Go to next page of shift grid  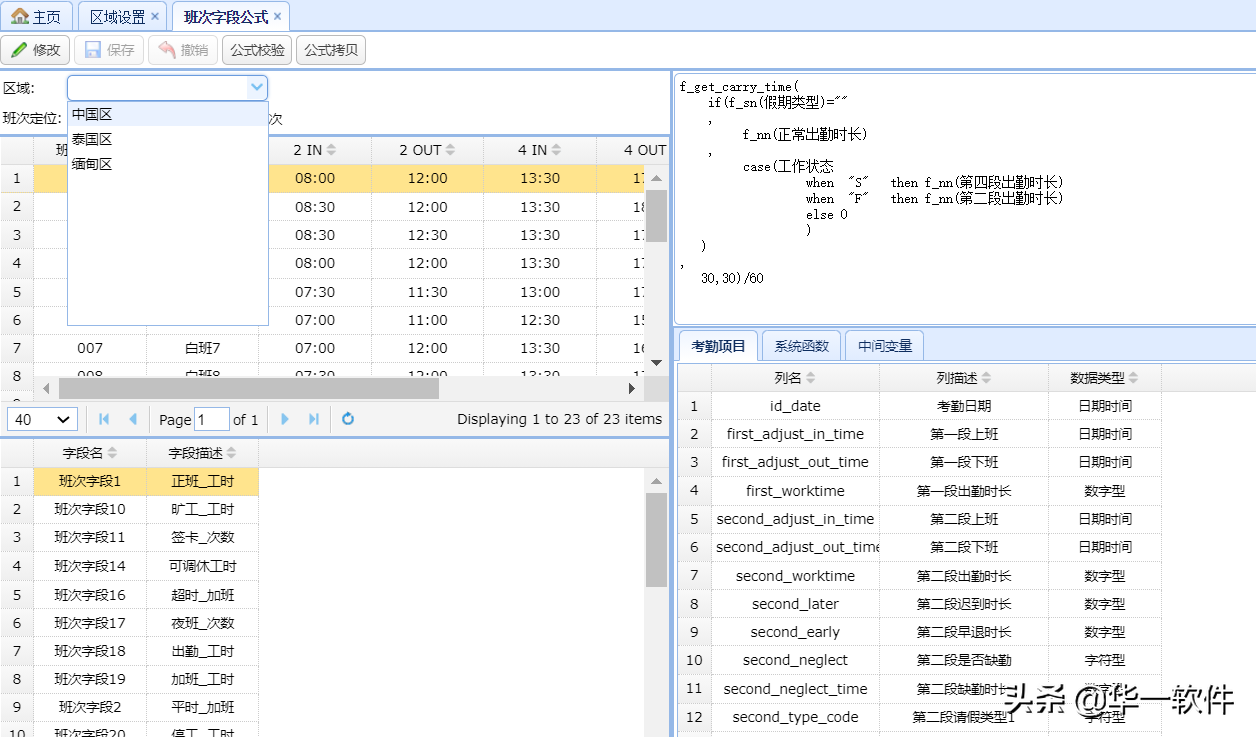pyautogui.click(x=285, y=419)
